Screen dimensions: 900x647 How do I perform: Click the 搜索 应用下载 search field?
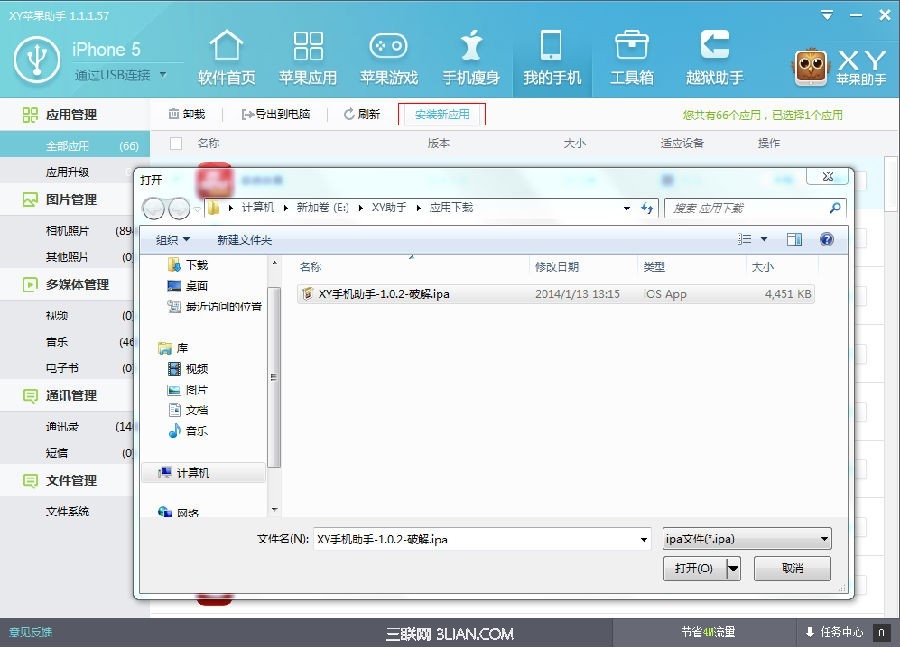point(745,208)
